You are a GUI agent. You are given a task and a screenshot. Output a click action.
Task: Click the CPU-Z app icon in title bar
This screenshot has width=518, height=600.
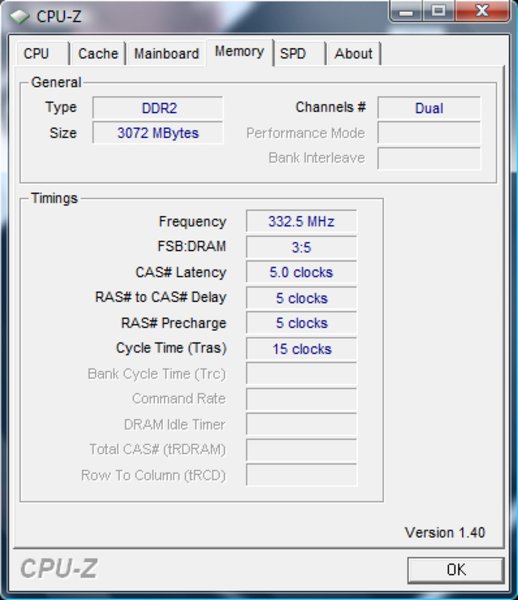click(x=19, y=16)
